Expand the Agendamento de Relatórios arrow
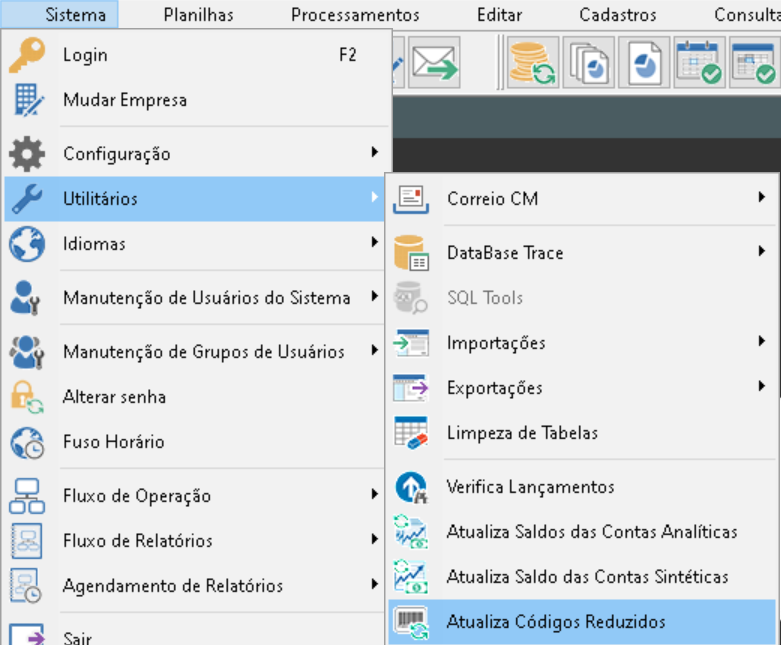The width and height of the screenshot is (781, 645). pos(375,584)
